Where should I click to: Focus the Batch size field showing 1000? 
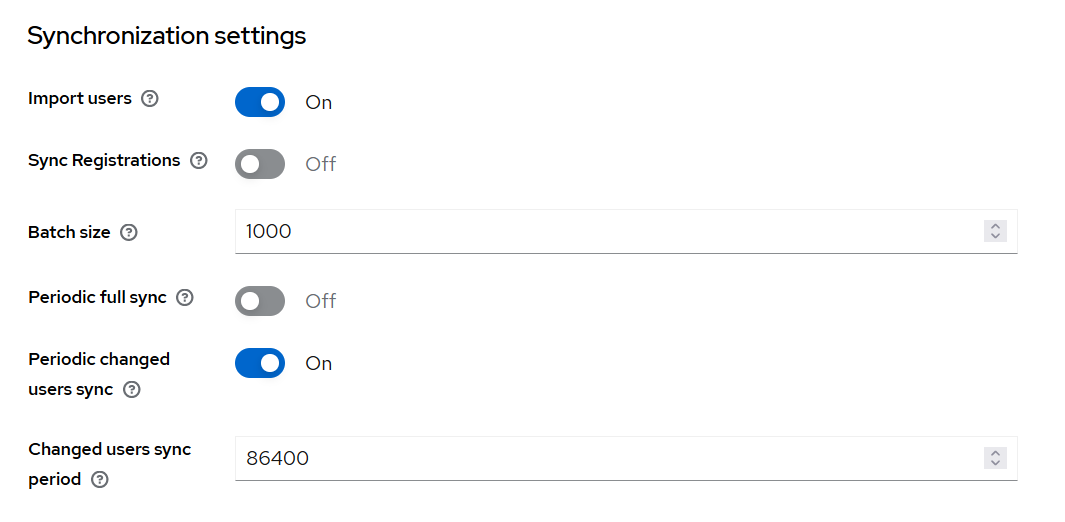click(x=600, y=232)
